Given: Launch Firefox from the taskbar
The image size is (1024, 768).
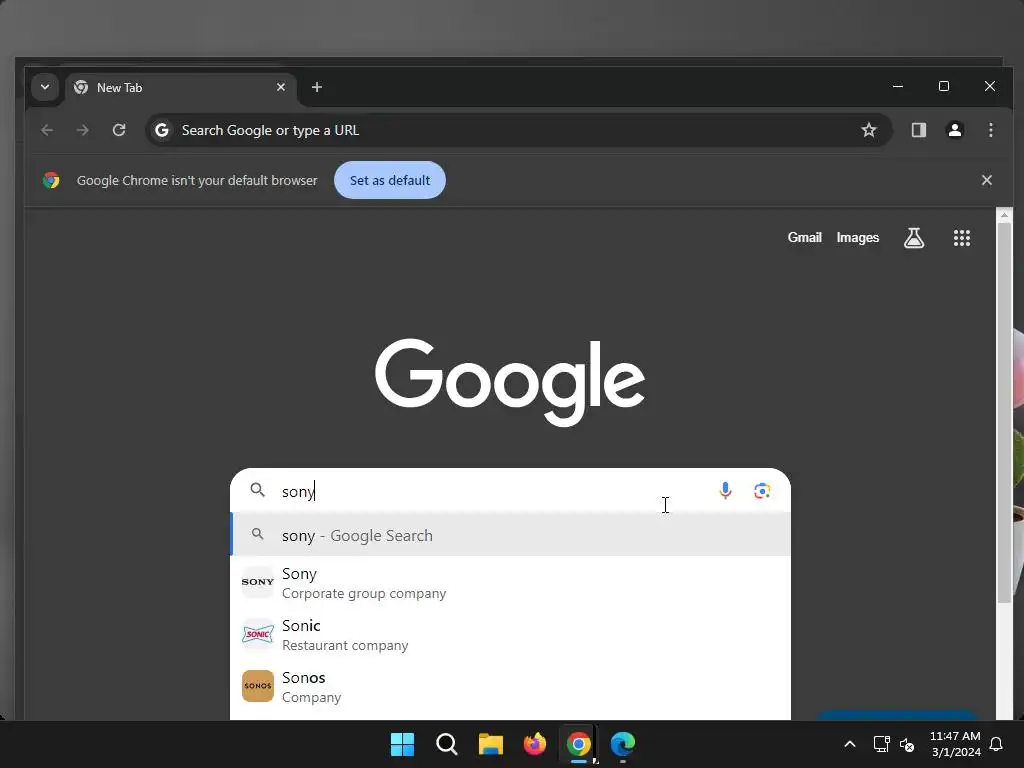Looking at the screenshot, I should [535, 744].
